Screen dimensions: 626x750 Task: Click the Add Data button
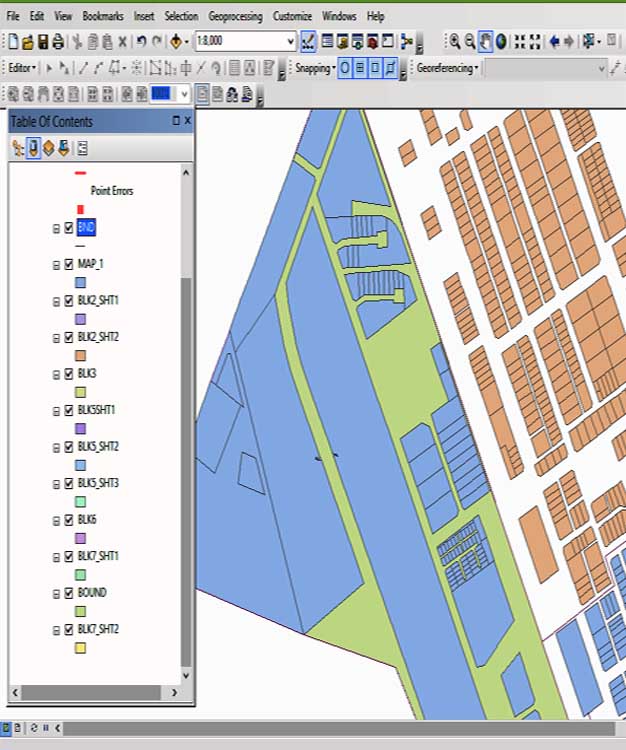(x=176, y=41)
